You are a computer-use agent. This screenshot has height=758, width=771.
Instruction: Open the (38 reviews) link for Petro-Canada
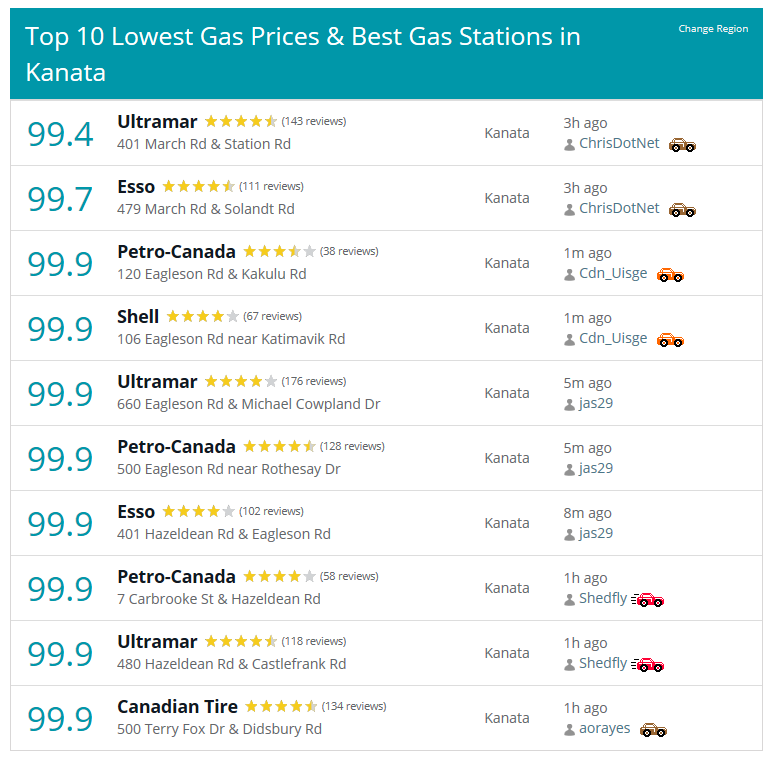pyautogui.click(x=349, y=251)
